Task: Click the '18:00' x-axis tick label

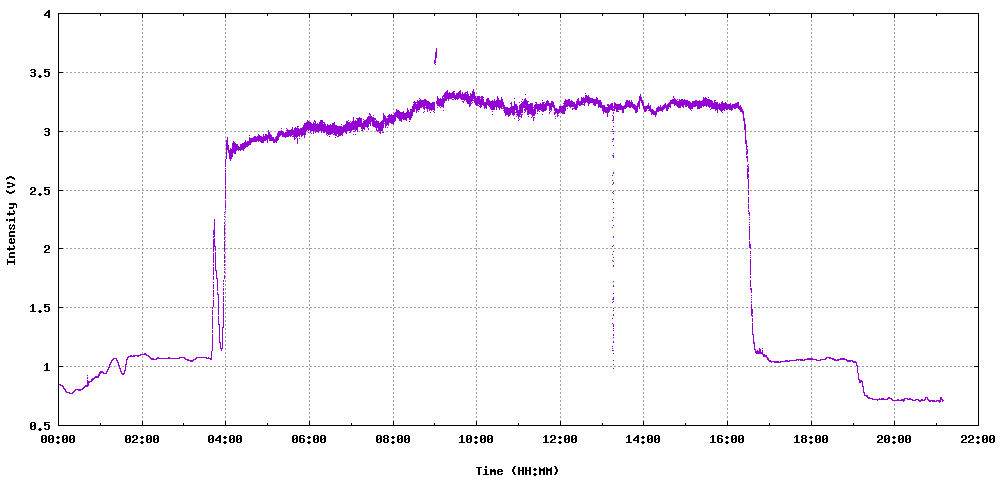Action: point(811,439)
